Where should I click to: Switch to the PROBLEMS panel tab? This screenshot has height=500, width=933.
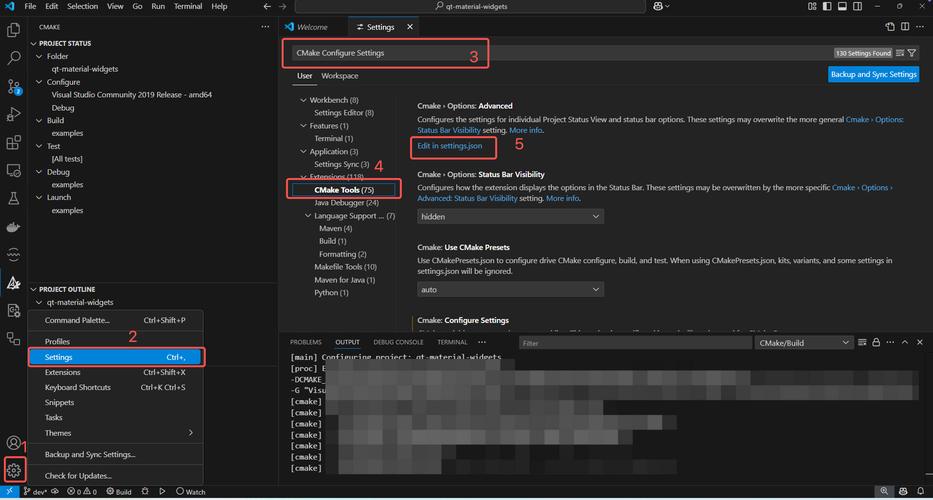[x=306, y=342]
